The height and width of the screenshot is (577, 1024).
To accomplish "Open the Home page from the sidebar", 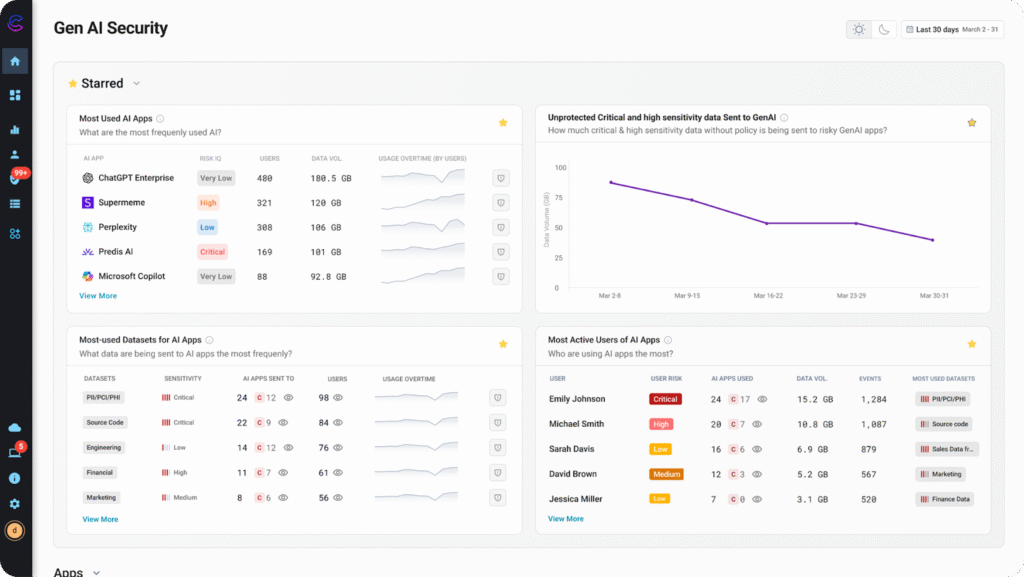I will pos(15,61).
